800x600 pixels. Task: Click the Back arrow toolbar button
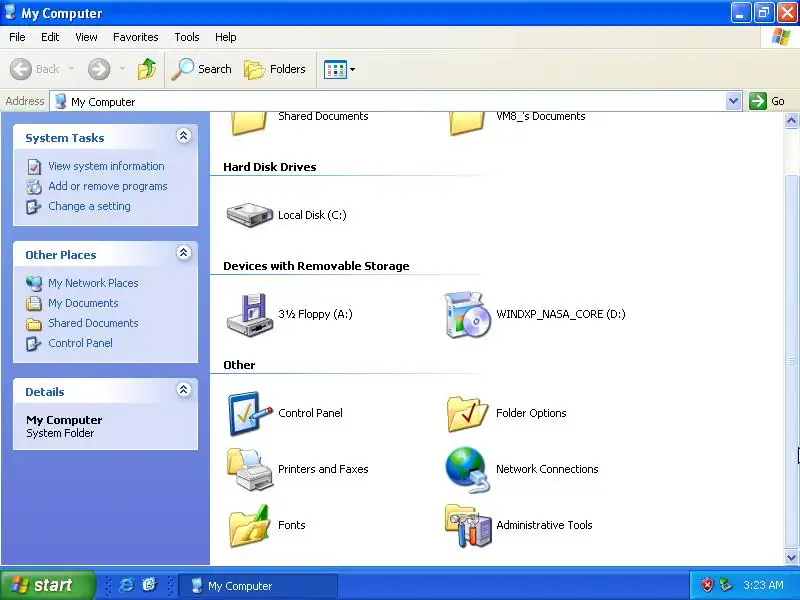[x=21, y=69]
